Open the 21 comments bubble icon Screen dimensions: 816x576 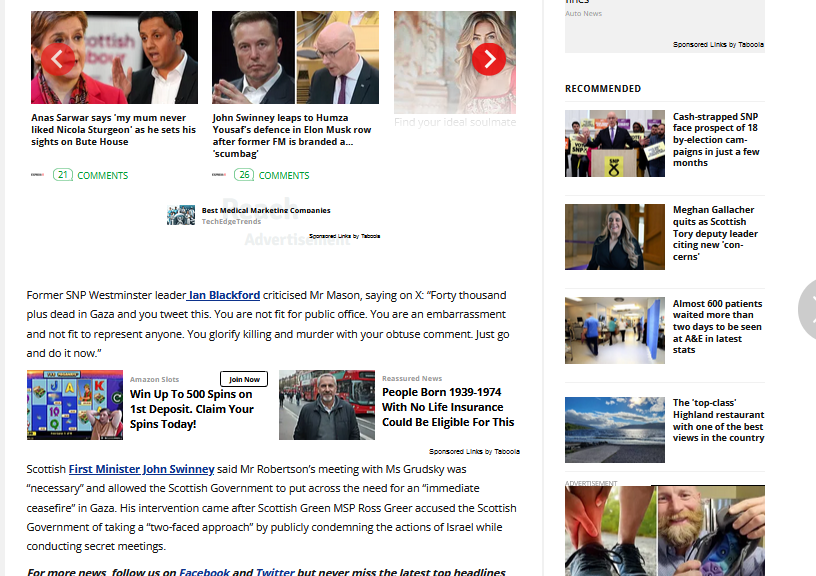[x=62, y=175]
